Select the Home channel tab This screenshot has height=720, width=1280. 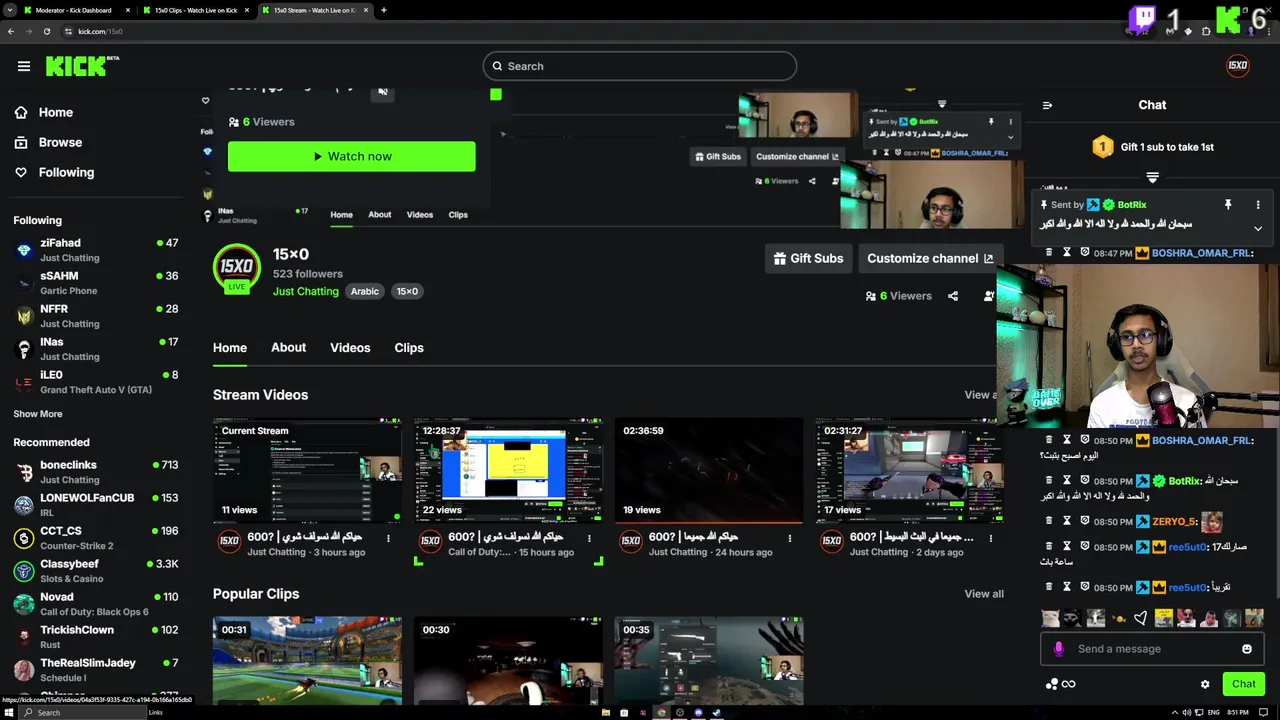(x=230, y=348)
